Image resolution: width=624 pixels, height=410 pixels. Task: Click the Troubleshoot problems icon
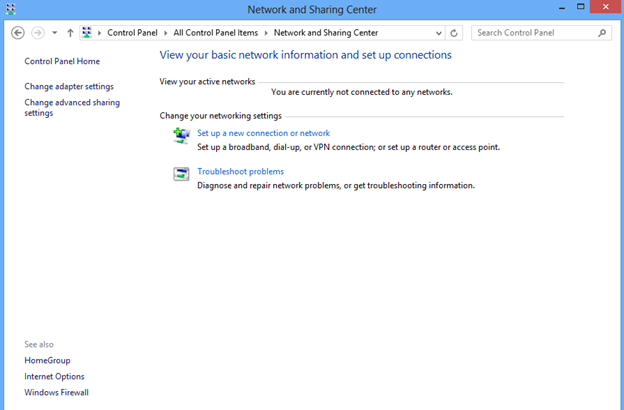(x=181, y=174)
